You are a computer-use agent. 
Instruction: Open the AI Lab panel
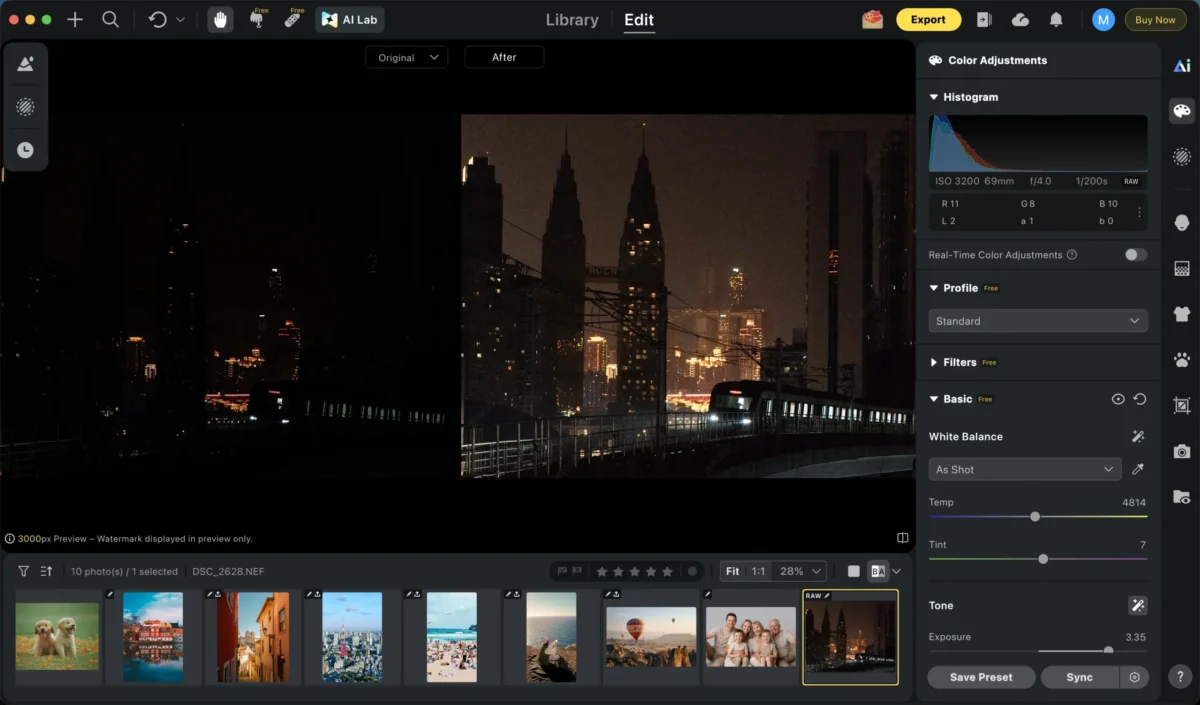(x=350, y=20)
